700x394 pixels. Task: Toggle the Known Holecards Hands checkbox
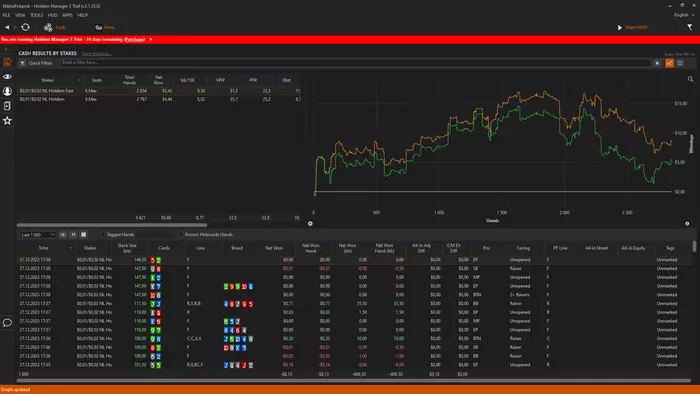coord(181,234)
